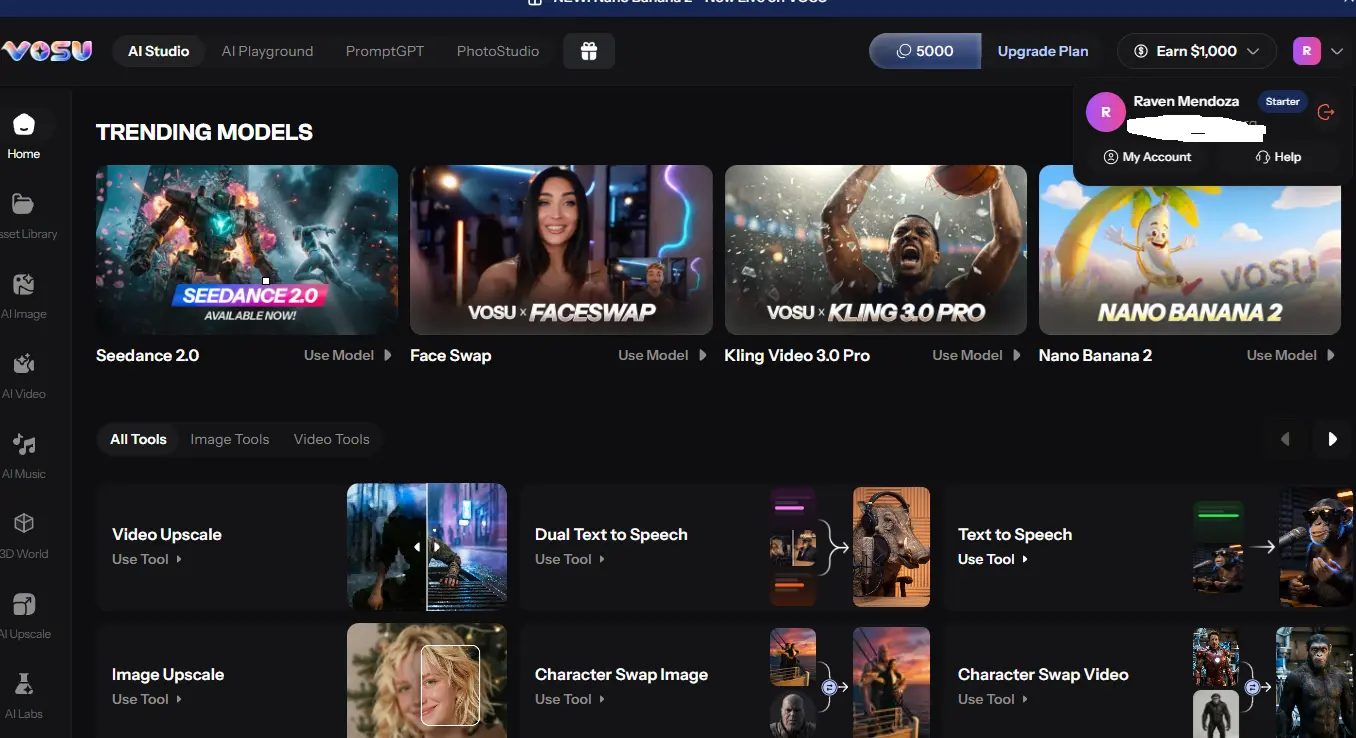
Task: Go to Home in the sidebar
Action: click(24, 135)
